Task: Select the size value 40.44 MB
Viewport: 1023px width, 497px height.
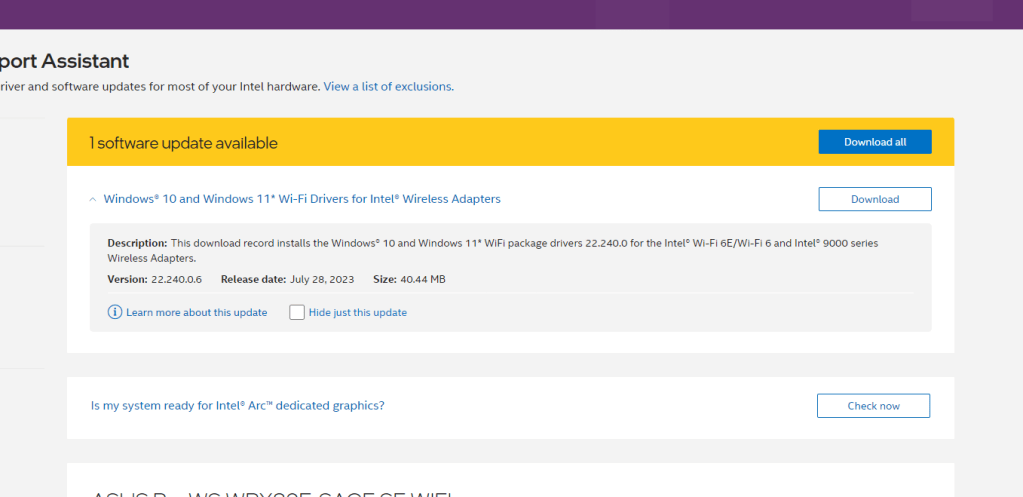Action: (422, 279)
